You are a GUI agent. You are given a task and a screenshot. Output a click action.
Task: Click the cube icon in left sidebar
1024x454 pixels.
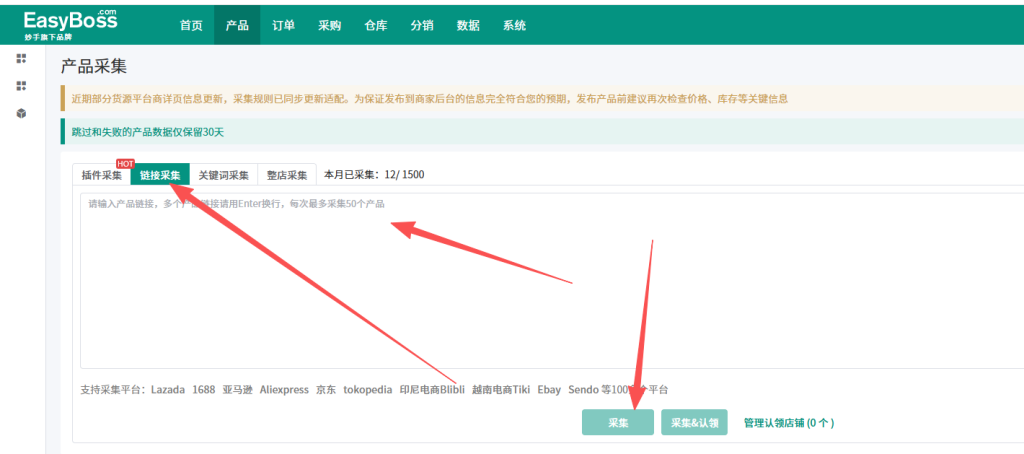click(x=21, y=113)
